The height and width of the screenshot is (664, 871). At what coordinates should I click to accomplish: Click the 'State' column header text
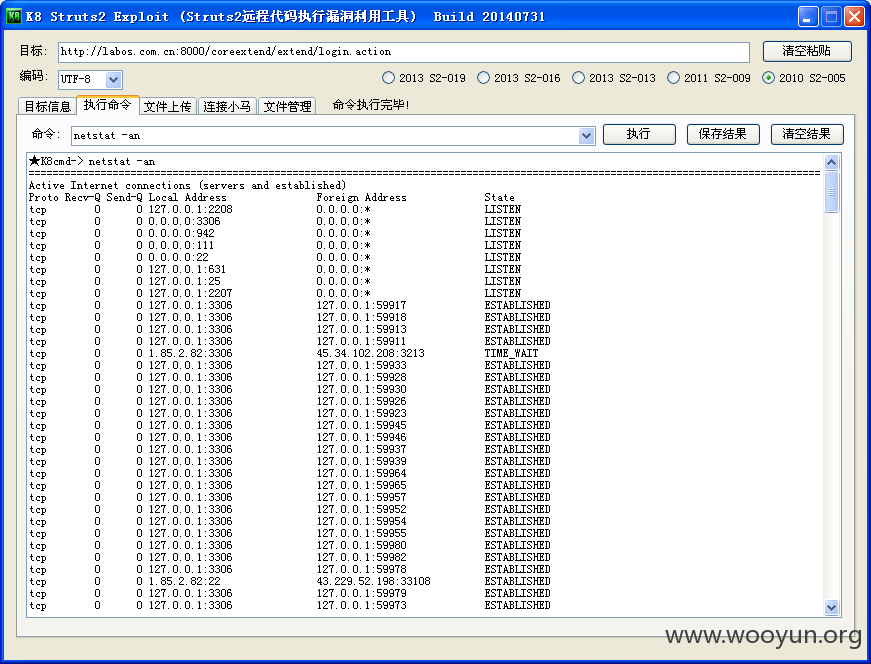pos(499,198)
